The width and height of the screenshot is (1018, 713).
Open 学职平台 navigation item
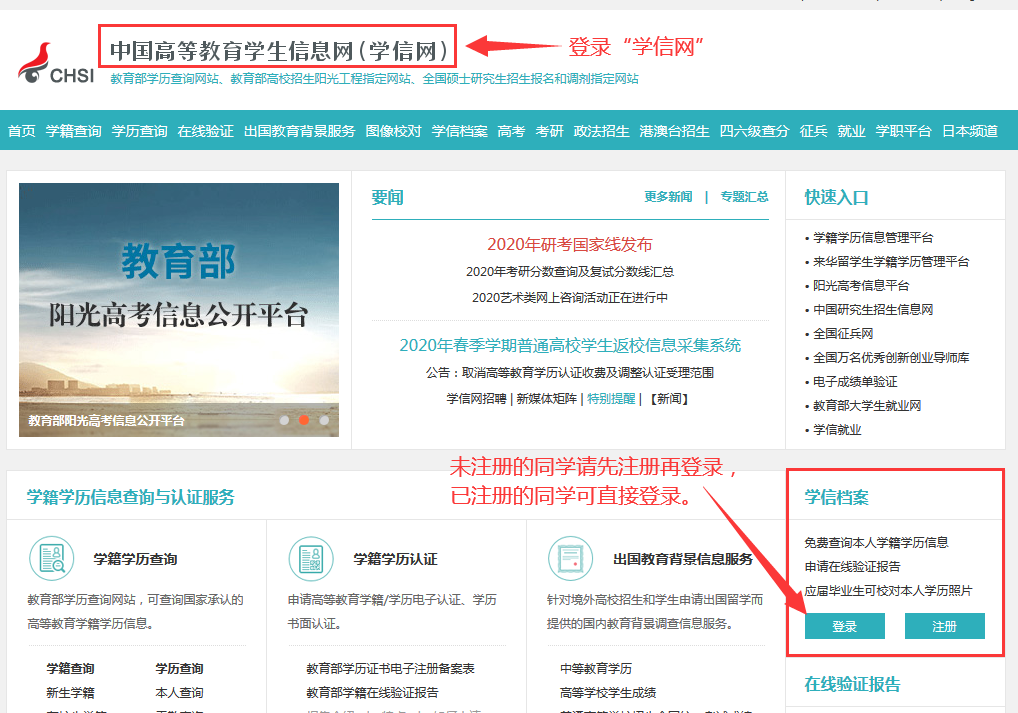click(x=903, y=131)
